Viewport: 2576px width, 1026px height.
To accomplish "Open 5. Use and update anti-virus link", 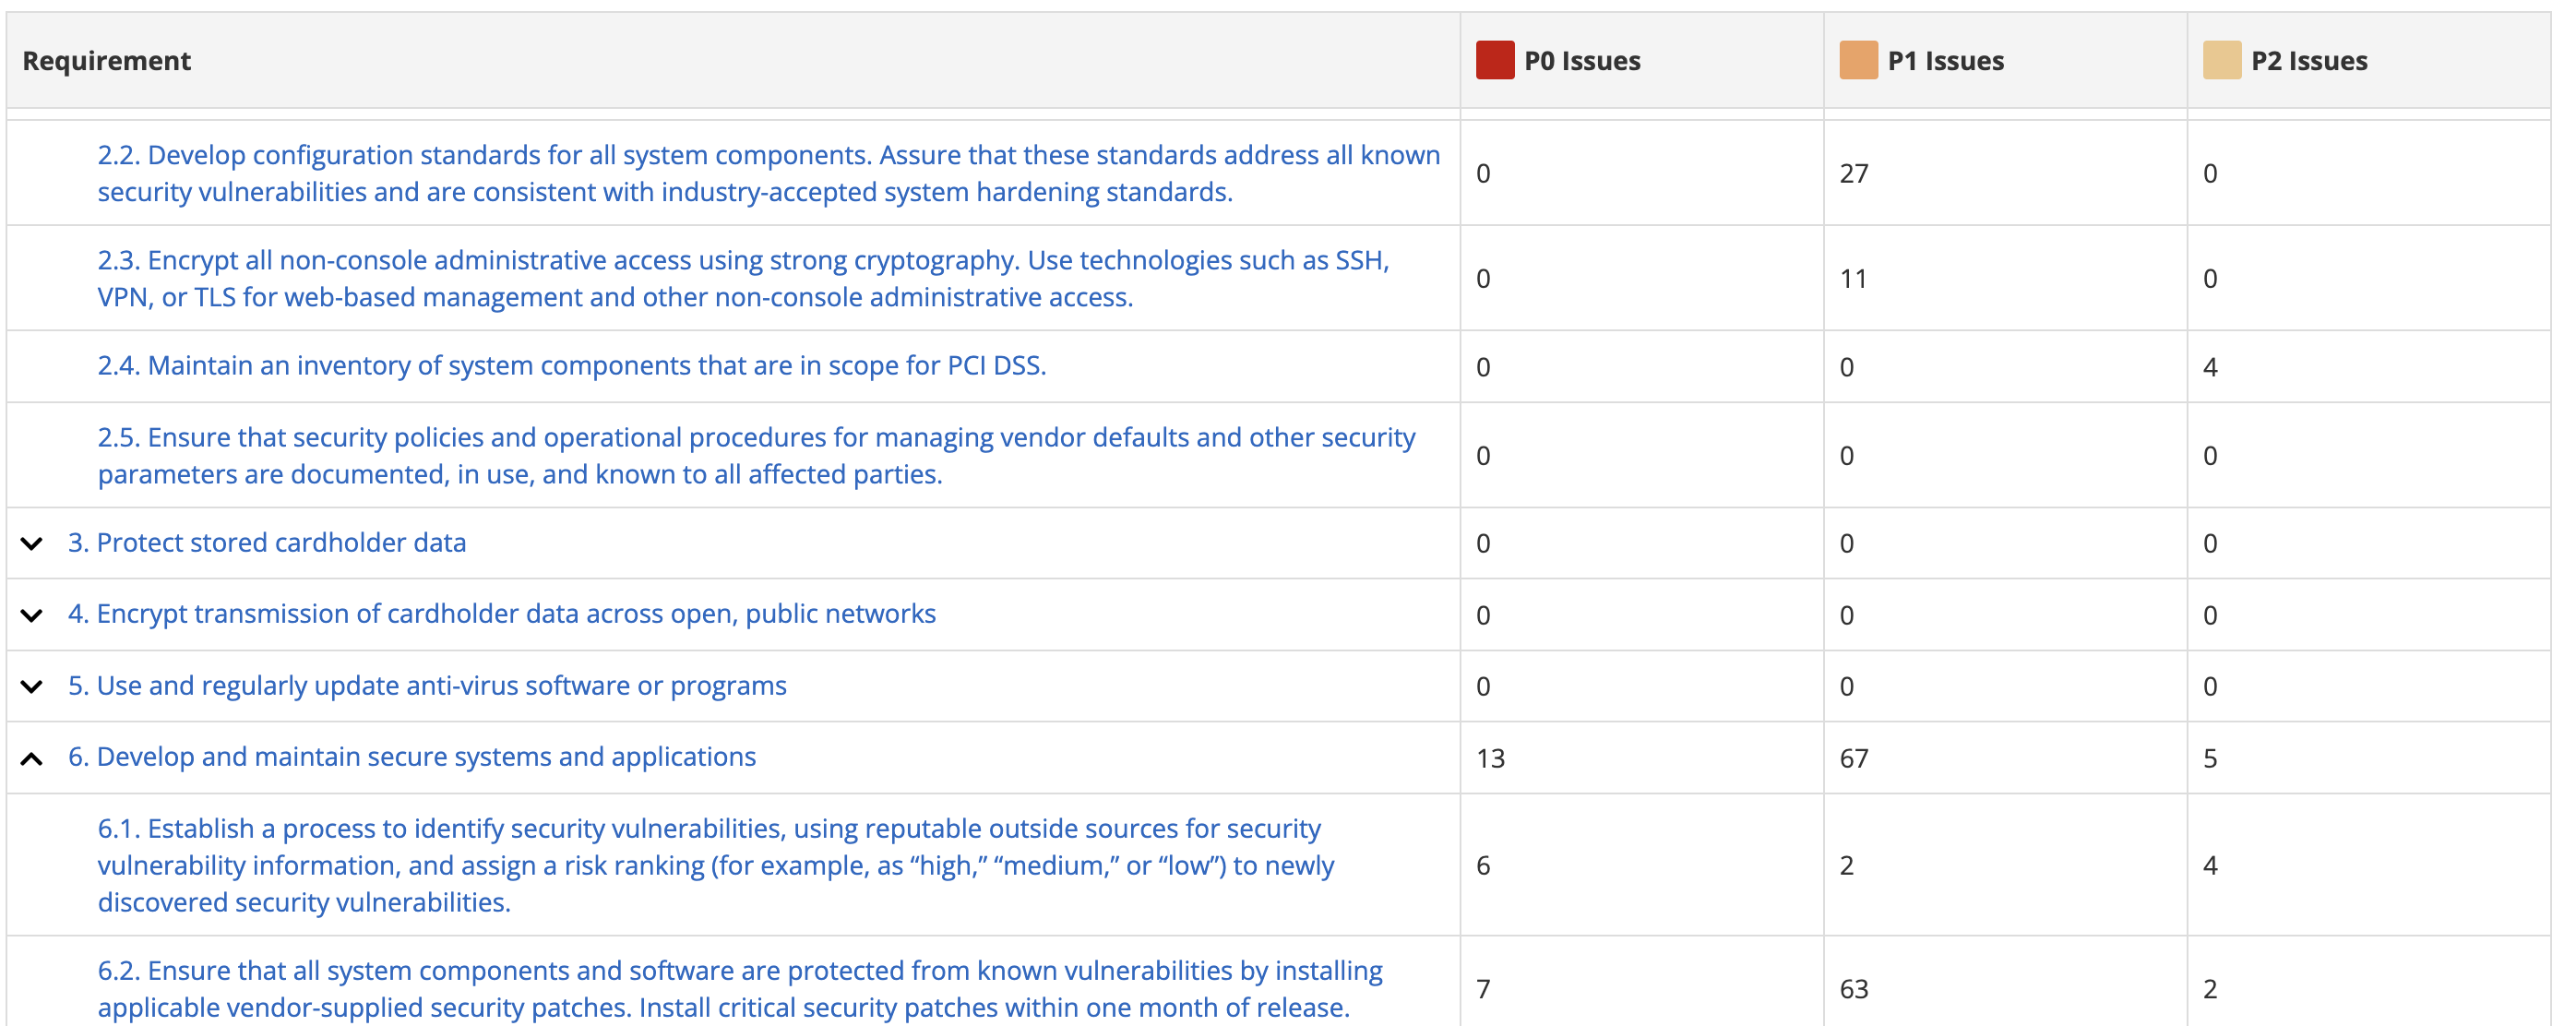I will (x=427, y=686).
